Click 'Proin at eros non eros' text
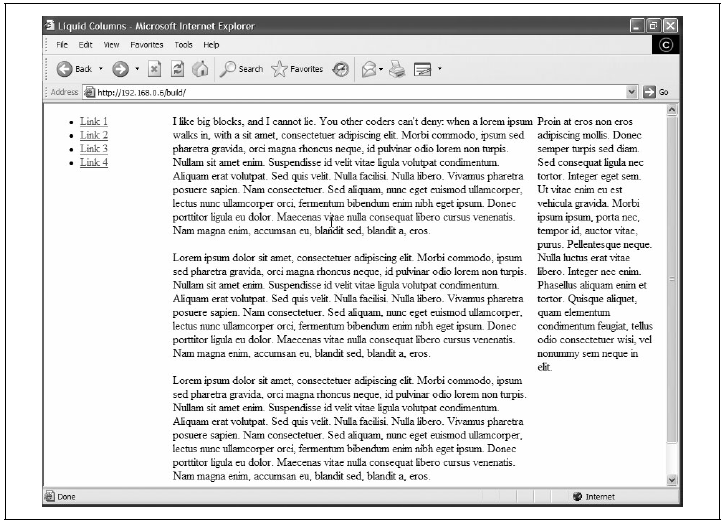This screenshot has width=727, height=525. 585,122
